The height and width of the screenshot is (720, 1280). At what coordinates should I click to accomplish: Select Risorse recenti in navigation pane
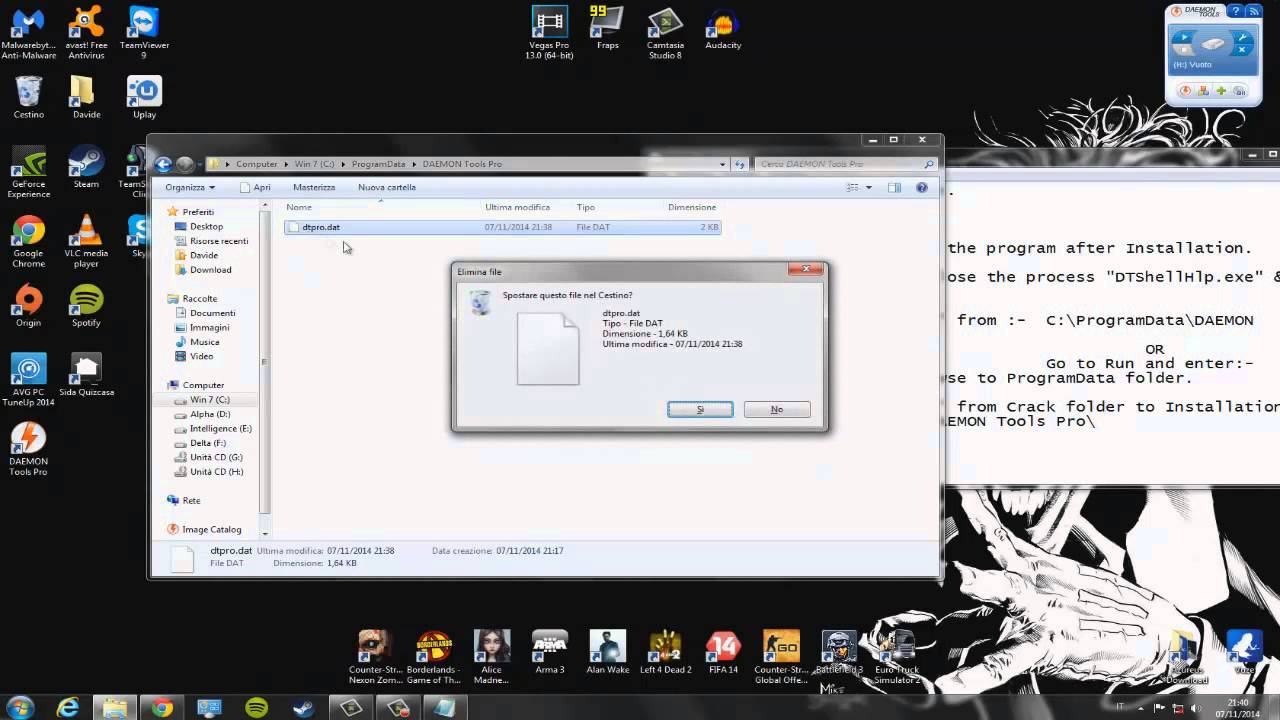click(219, 241)
